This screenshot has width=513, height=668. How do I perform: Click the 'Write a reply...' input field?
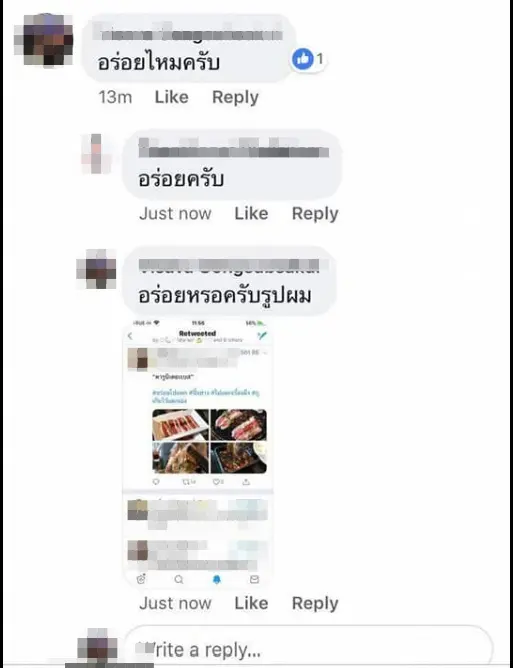point(308,647)
